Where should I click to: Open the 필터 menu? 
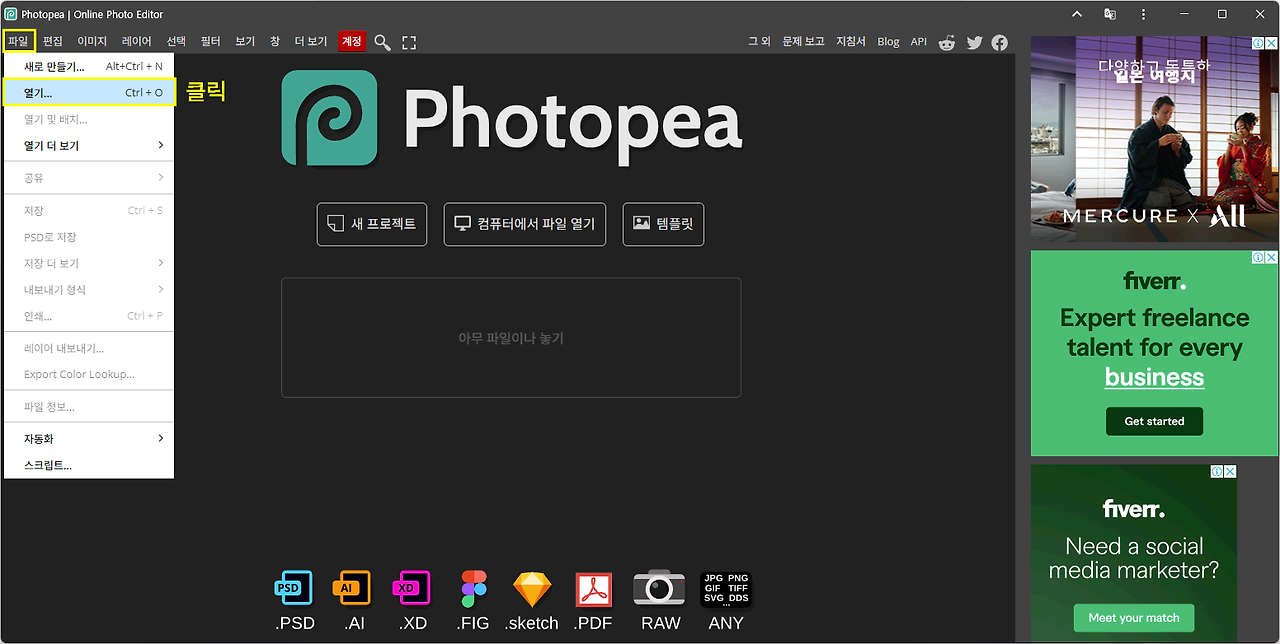pos(210,41)
